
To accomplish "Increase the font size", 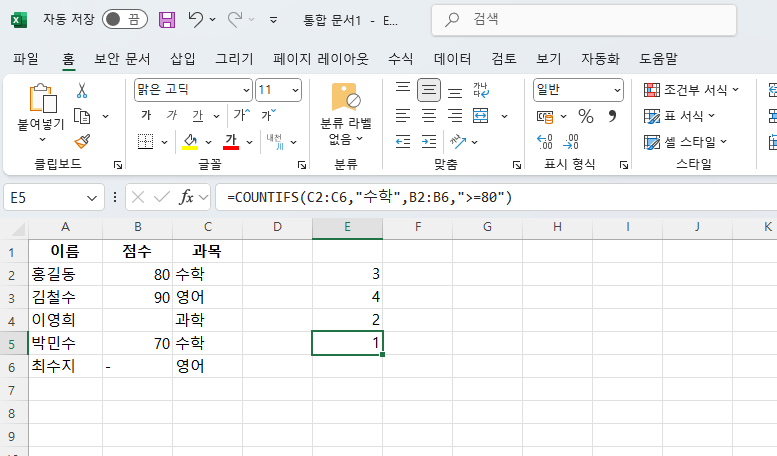I will [242, 115].
